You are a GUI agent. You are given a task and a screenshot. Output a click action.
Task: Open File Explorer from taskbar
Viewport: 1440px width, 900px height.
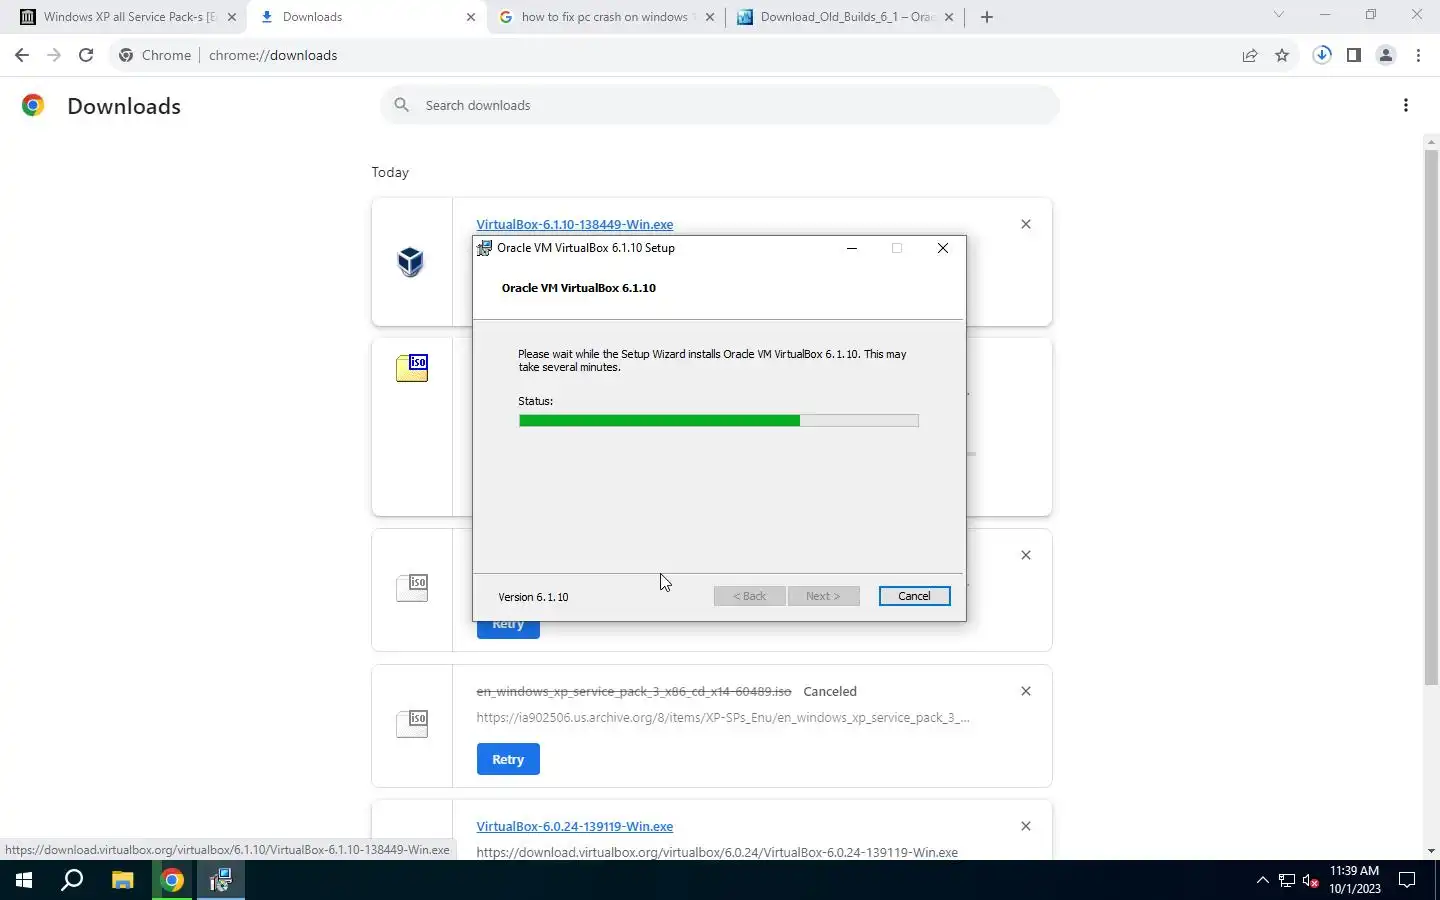[122, 880]
